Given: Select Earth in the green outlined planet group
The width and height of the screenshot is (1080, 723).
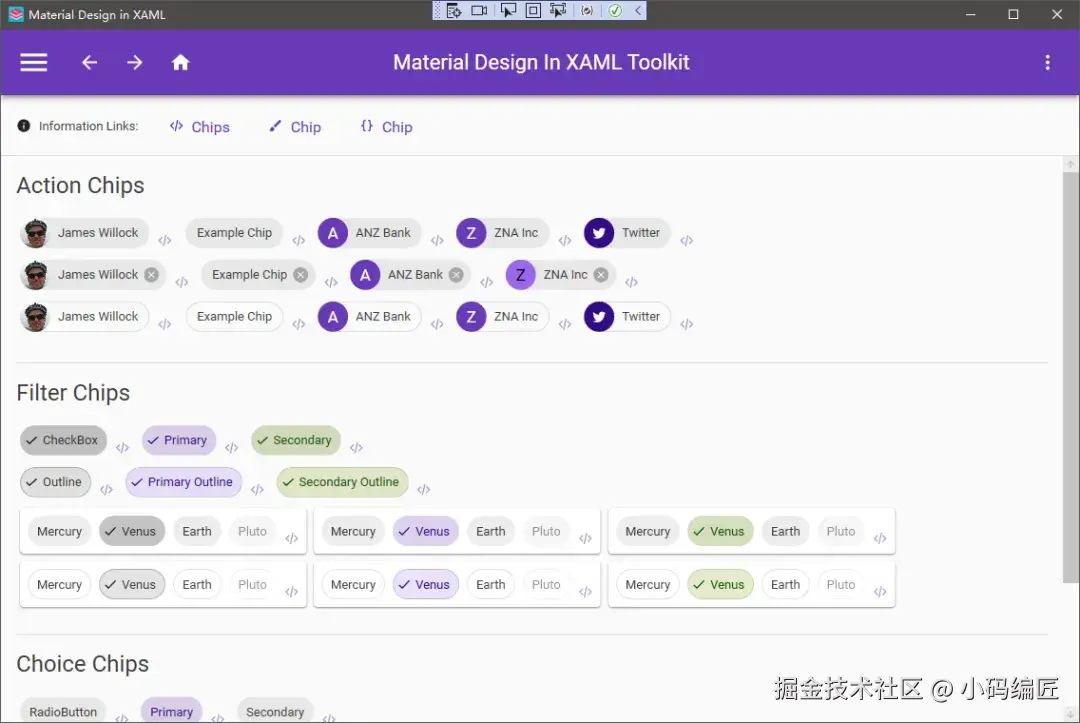Looking at the screenshot, I should point(785,585).
